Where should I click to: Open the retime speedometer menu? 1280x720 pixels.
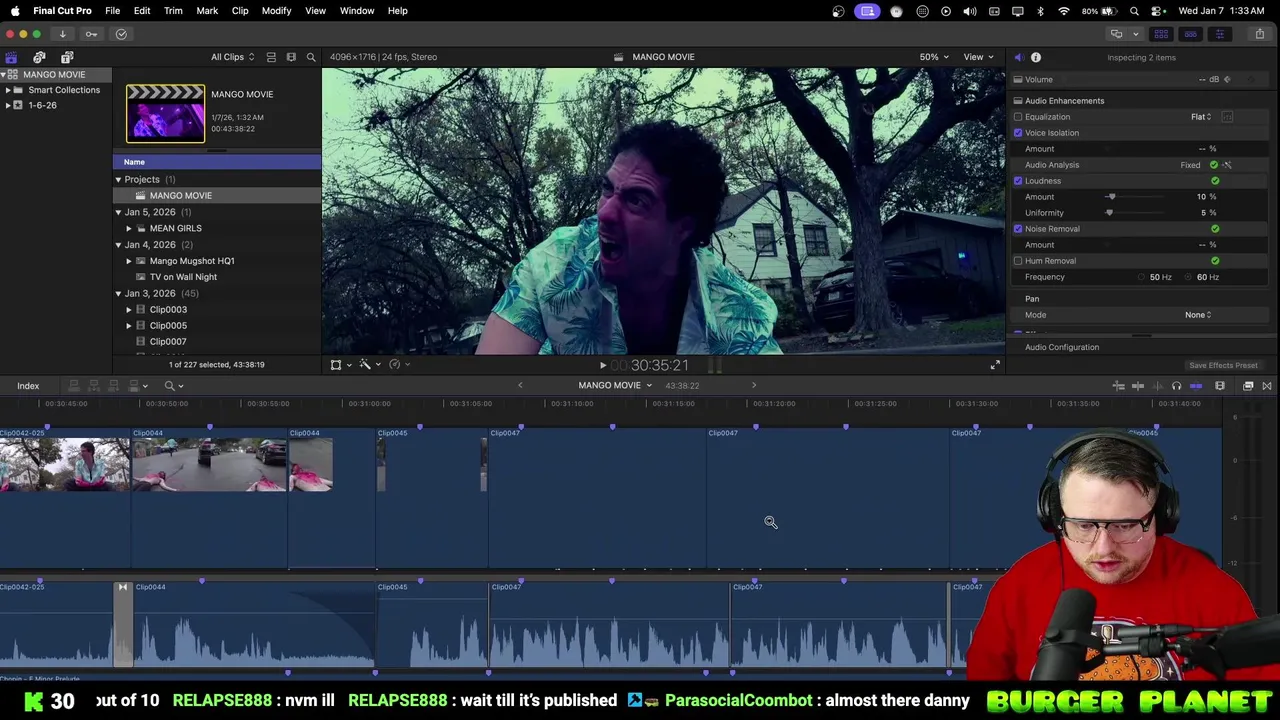pos(397,365)
